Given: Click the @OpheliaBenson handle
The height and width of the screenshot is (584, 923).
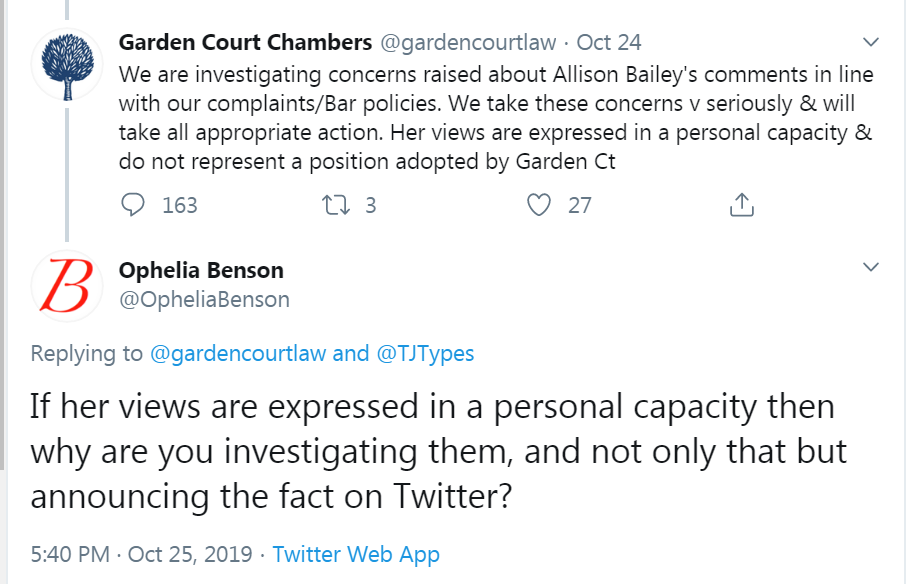Looking at the screenshot, I should (x=204, y=299).
